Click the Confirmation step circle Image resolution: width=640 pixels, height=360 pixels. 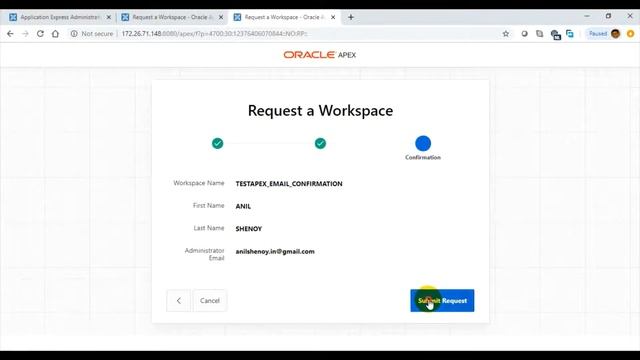pyautogui.click(x=423, y=143)
